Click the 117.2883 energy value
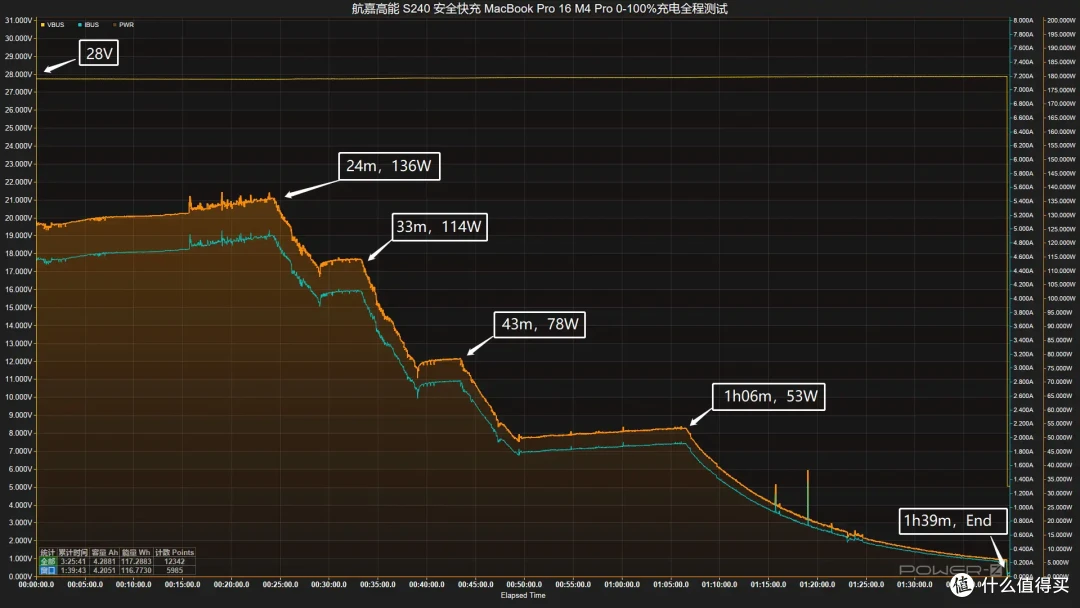Screen dimensions: 1080x608 coord(136,561)
